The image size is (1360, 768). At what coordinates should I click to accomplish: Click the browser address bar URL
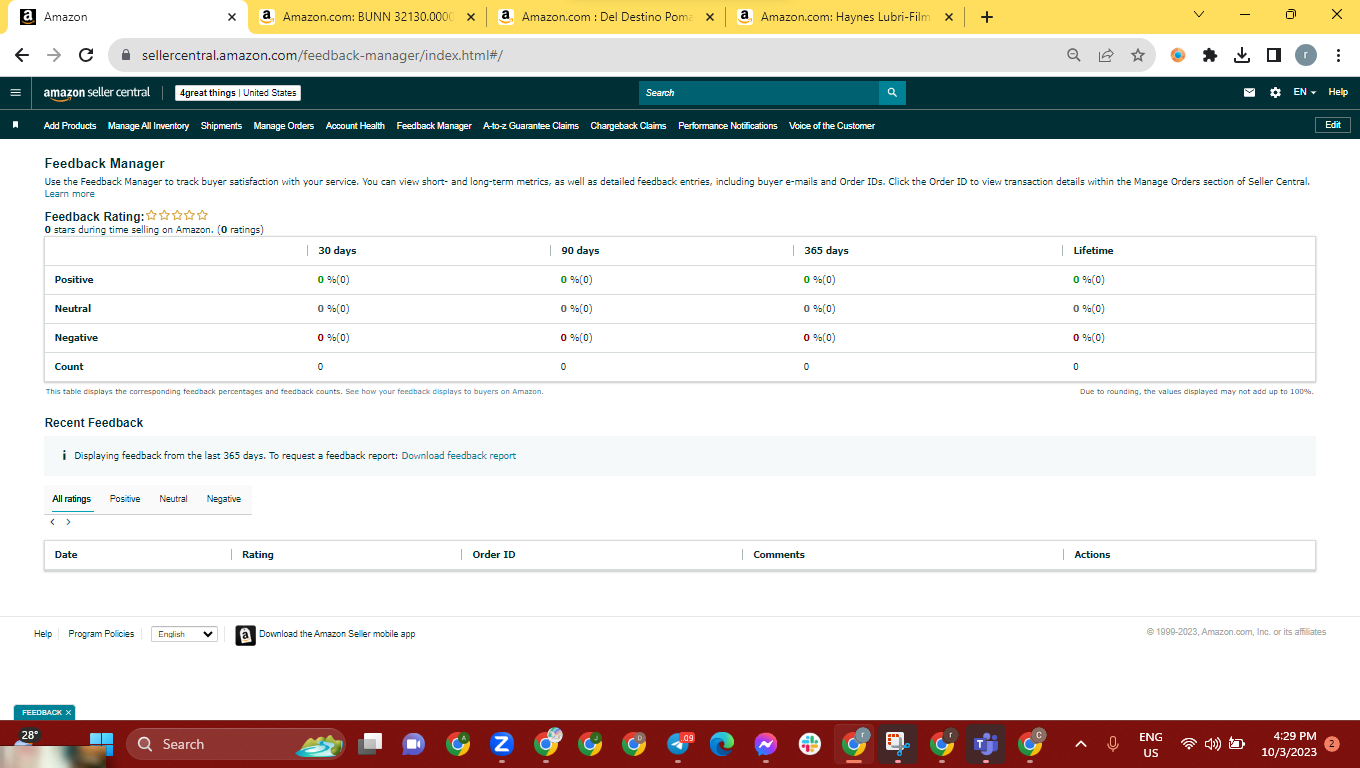320,56
